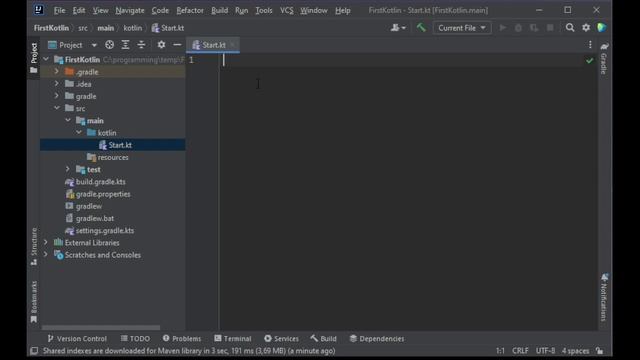This screenshot has width=640, height=360.
Task: Open the Build tool window
Action: (x=323, y=338)
